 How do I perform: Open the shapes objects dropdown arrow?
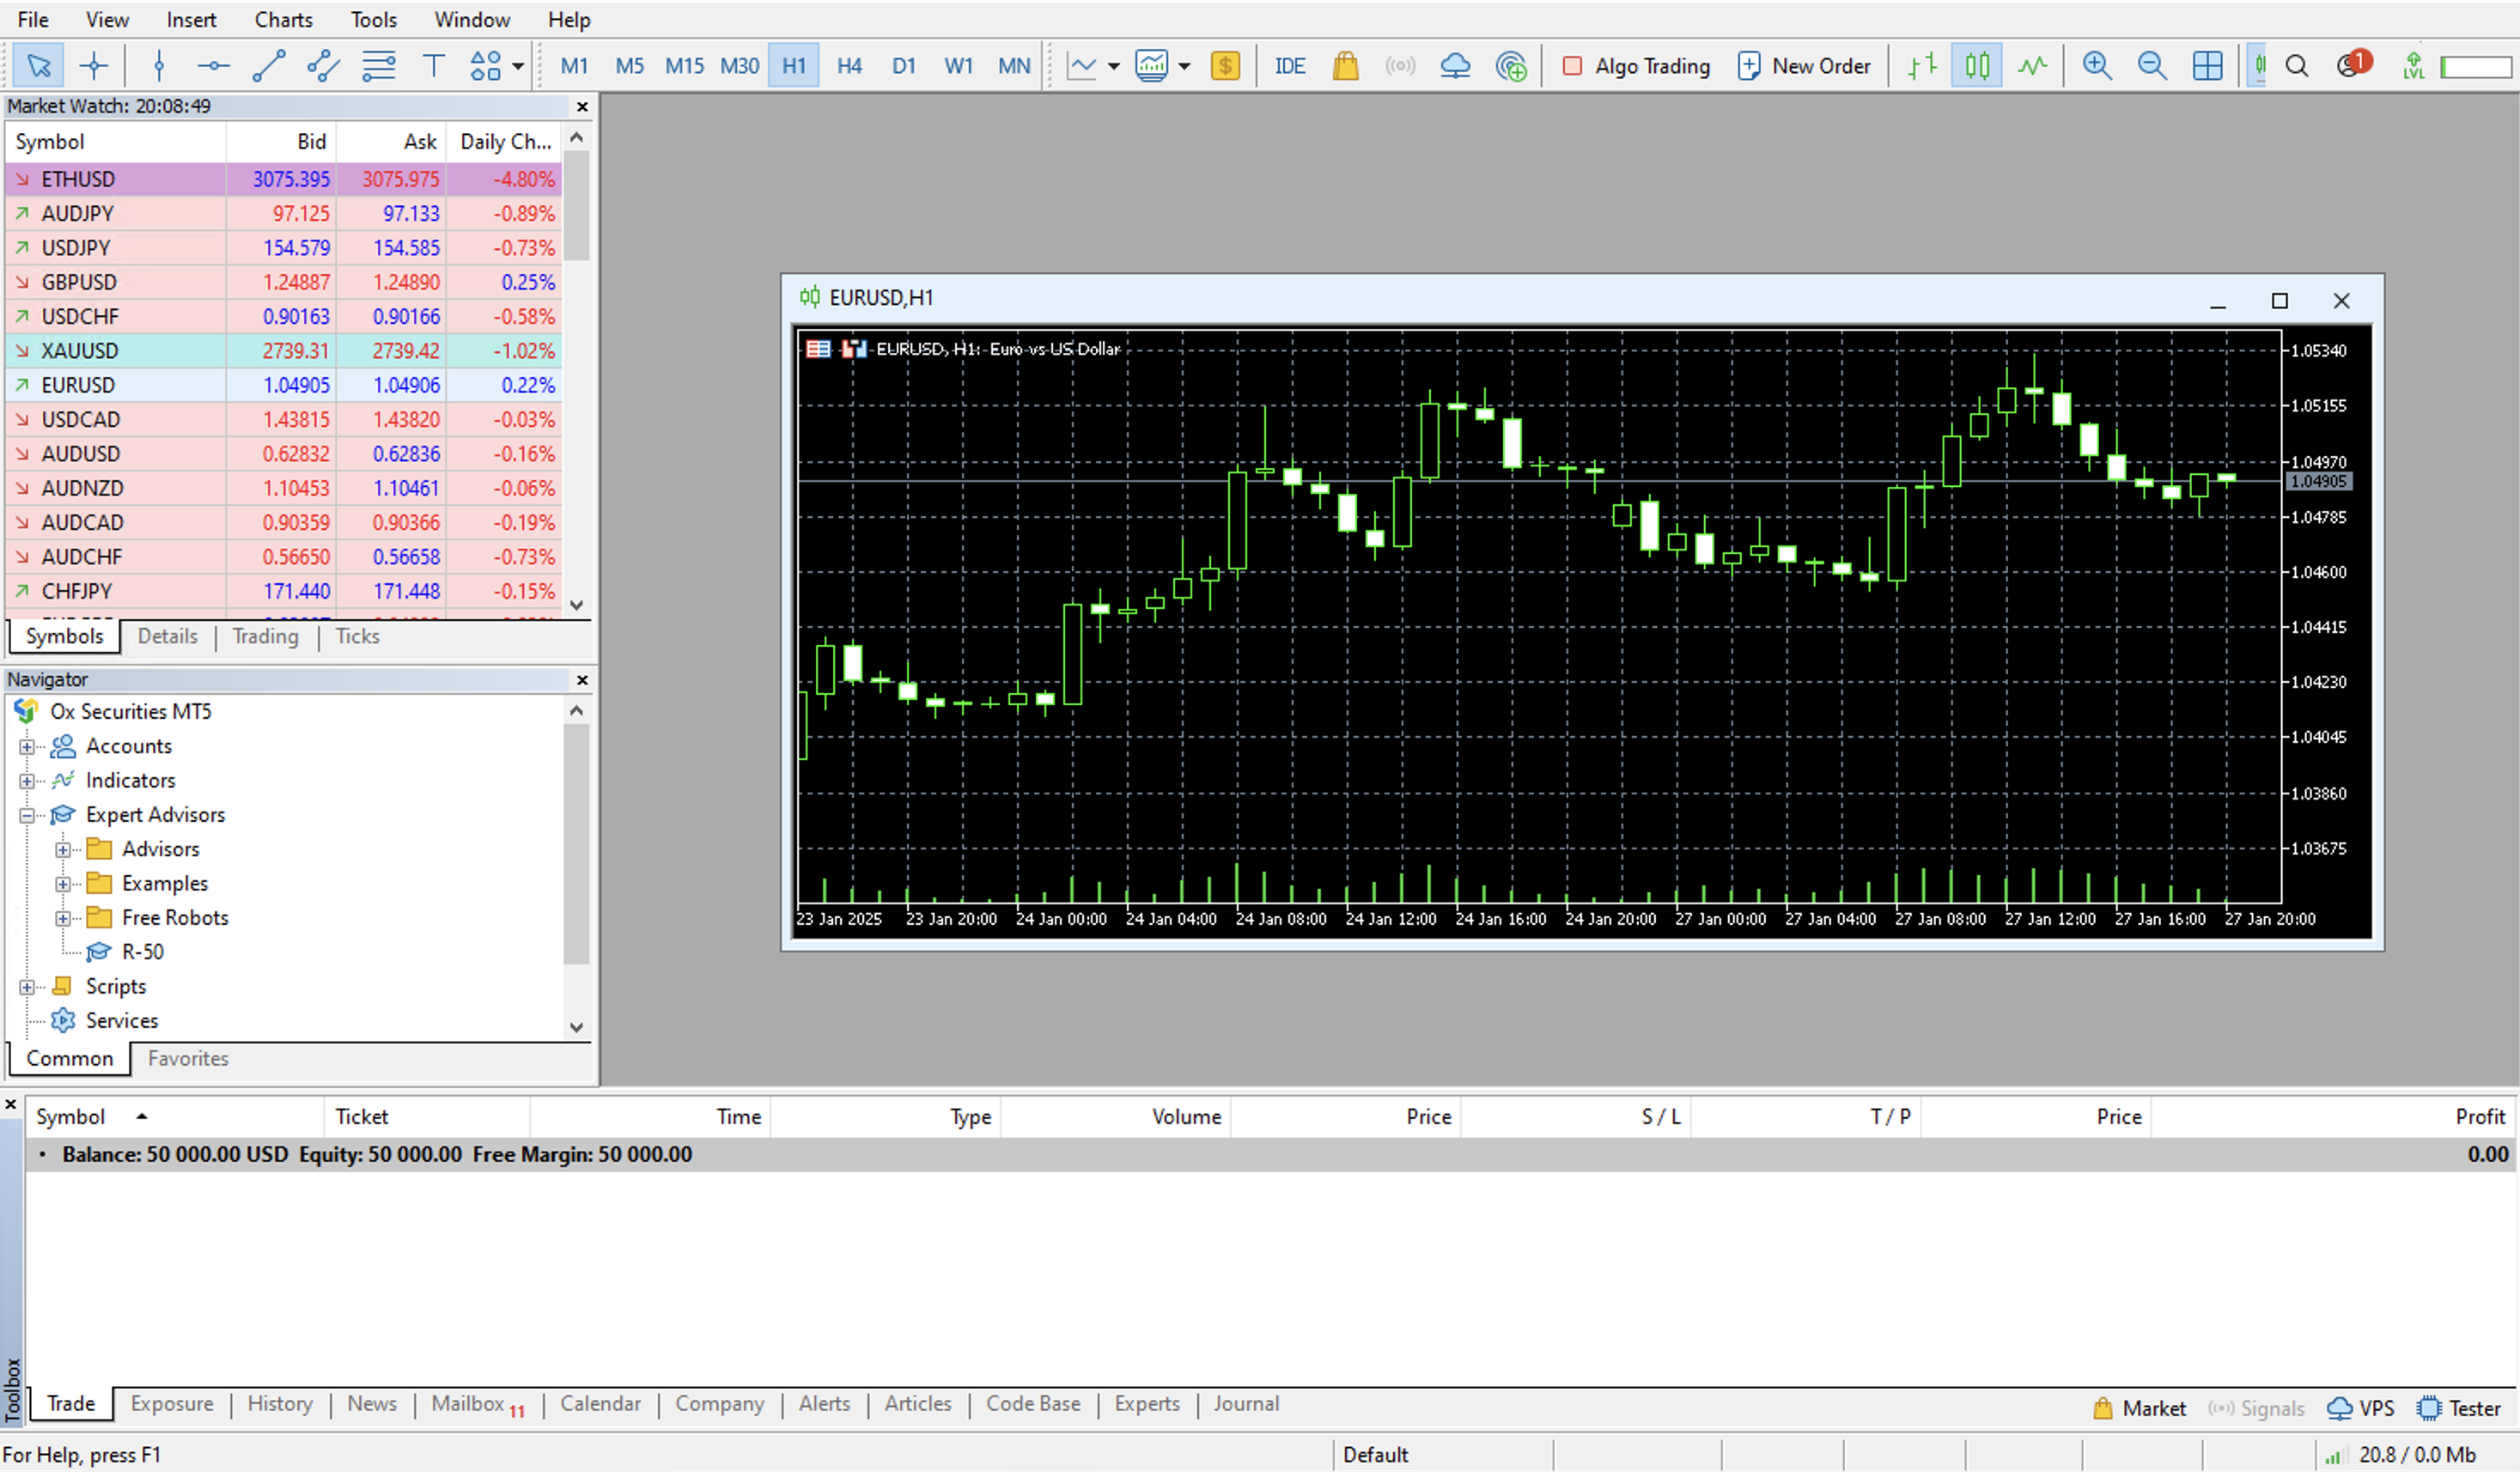(518, 67)
